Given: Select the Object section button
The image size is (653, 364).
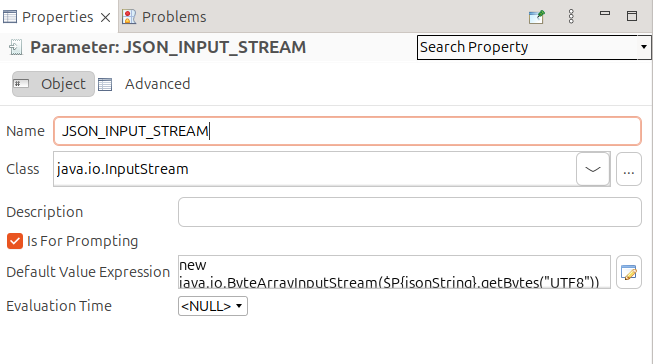Looking at the screenshot, I should tap(53, 84).
